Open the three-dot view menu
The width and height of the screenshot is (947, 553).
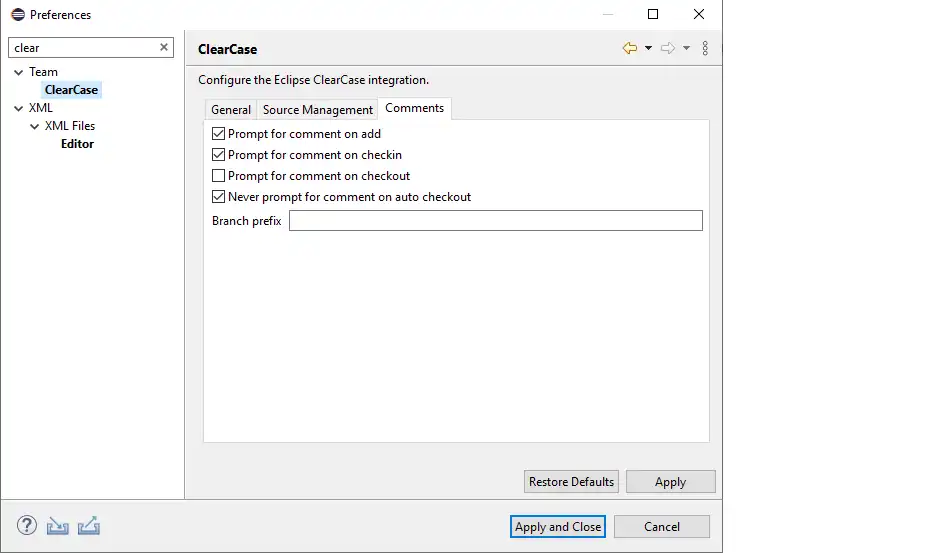coord(705,48)
